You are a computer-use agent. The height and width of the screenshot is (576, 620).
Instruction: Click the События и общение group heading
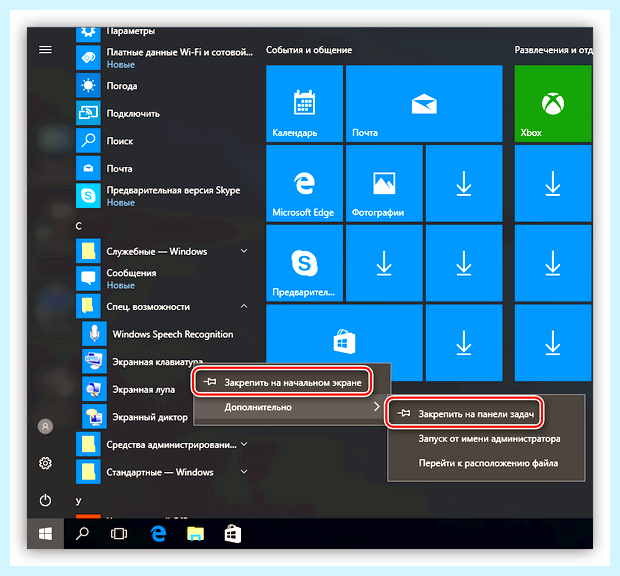point(309,50)
